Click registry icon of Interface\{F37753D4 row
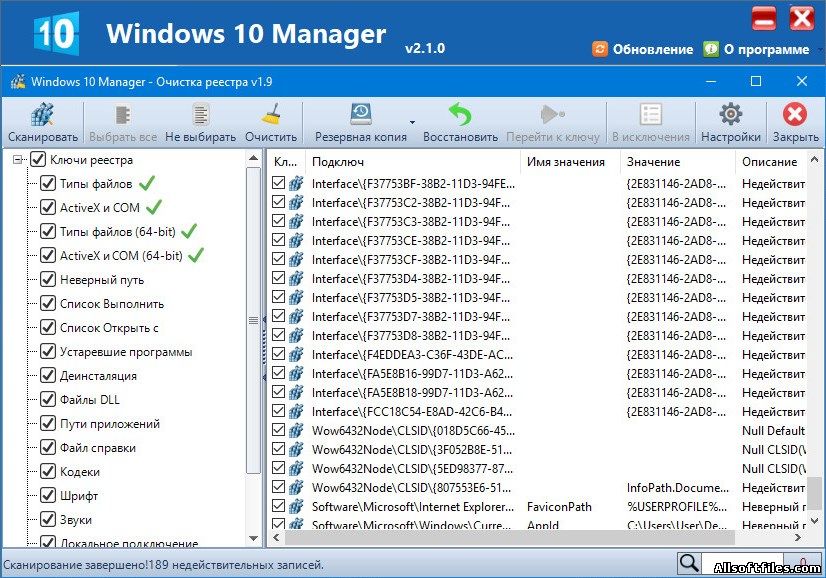Screen dimensions: 826x578 pos(296,279)
